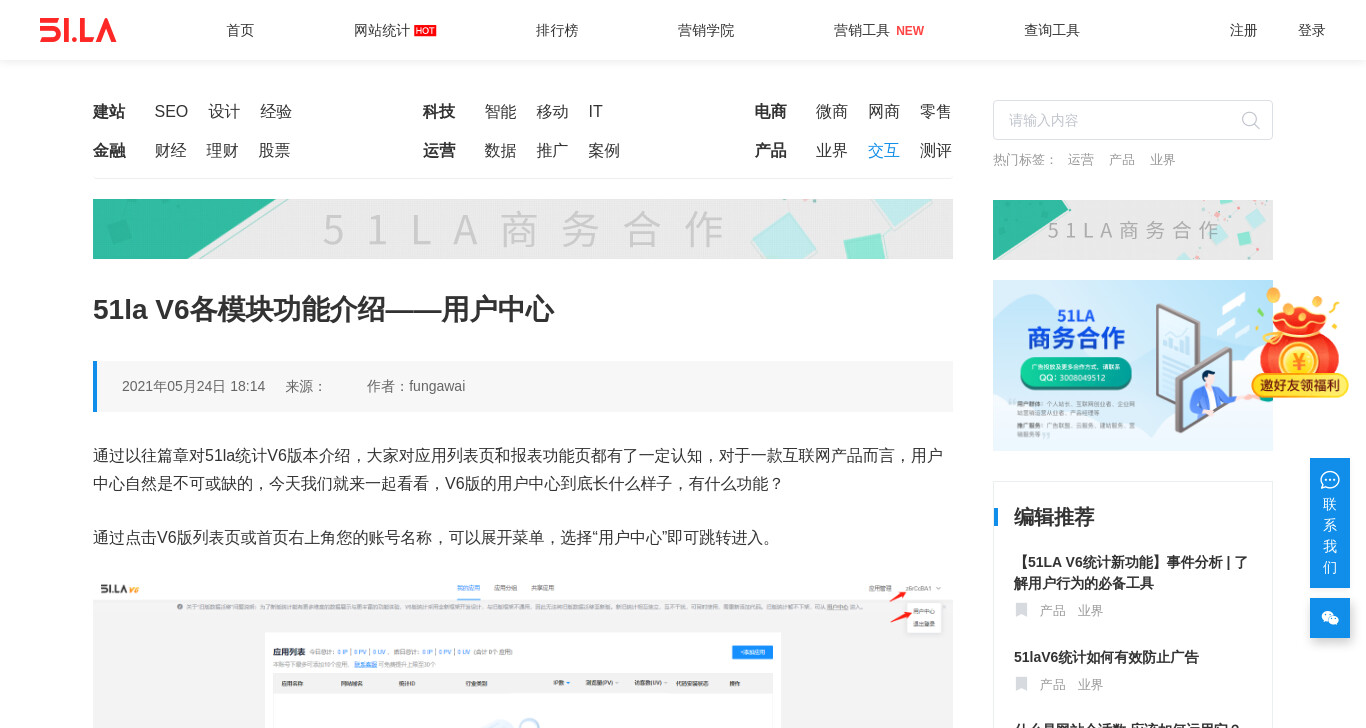Click 业界 tag under 事件分析 article
Viewport: 1366px width, 728px height.
pyautogui.click(x=1090, y=611)
